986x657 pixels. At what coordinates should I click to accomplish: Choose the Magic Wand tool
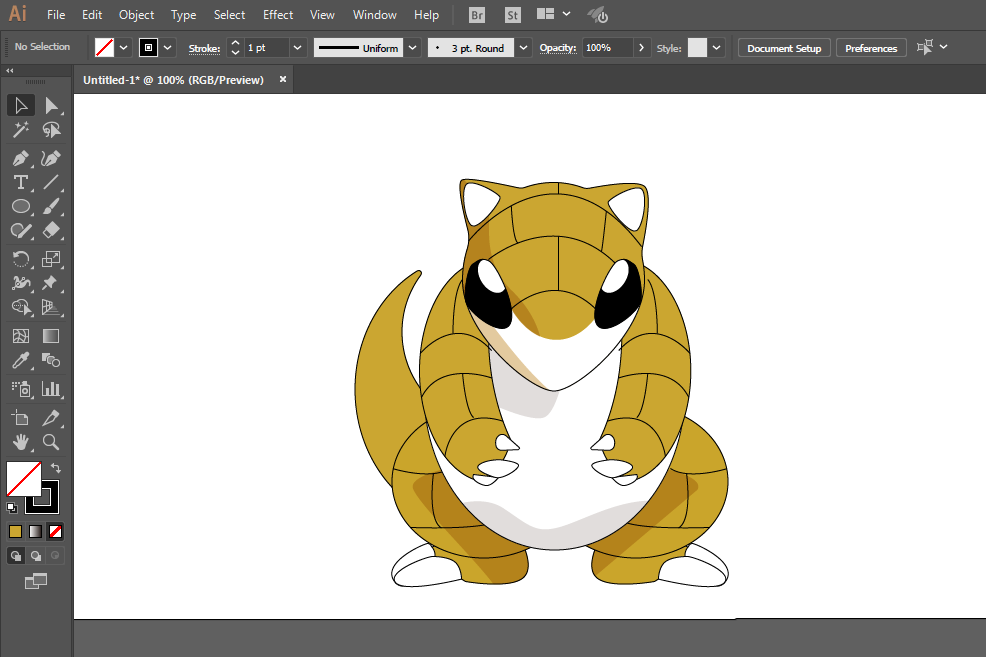(20, 130)
